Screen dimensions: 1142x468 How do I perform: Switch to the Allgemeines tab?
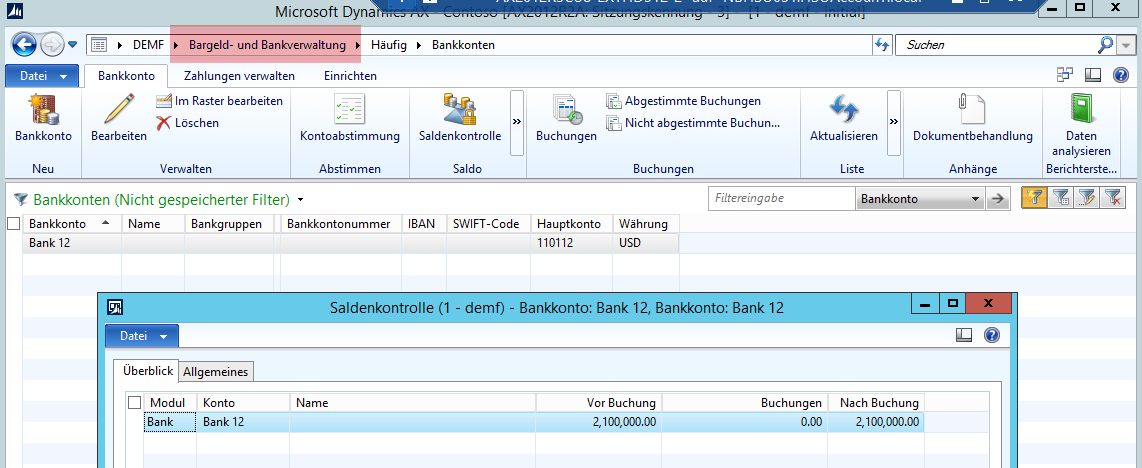[x=215, y=372]
